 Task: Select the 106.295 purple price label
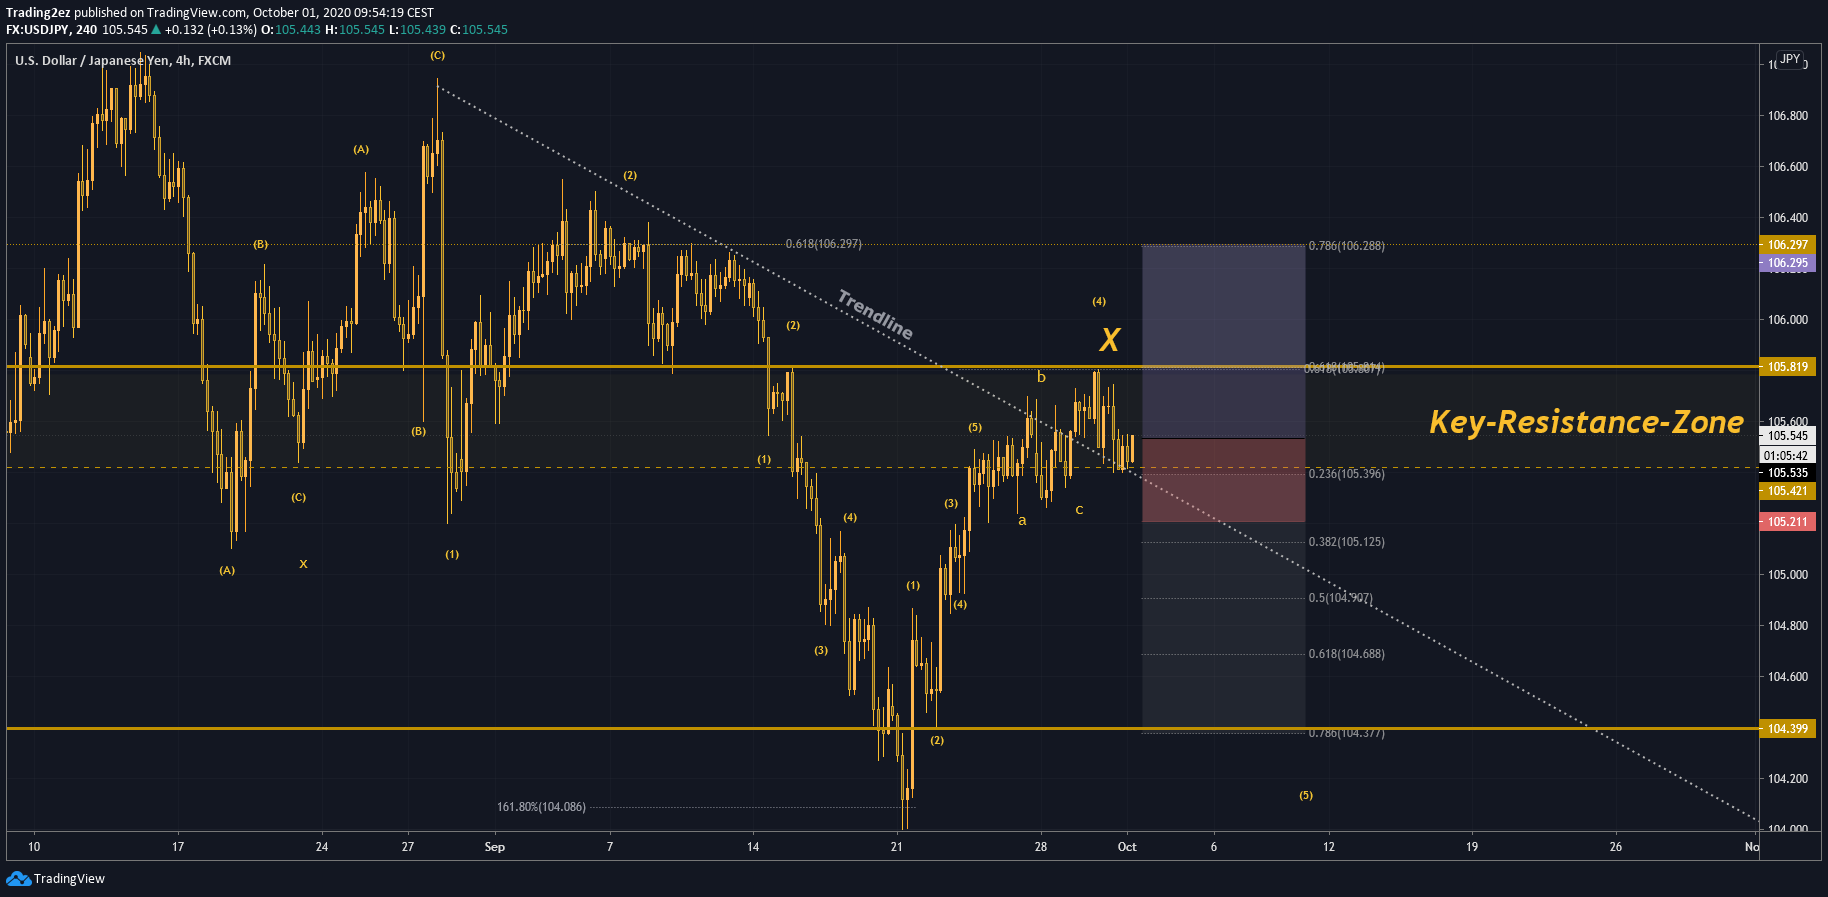click(x=1787, y=263)
